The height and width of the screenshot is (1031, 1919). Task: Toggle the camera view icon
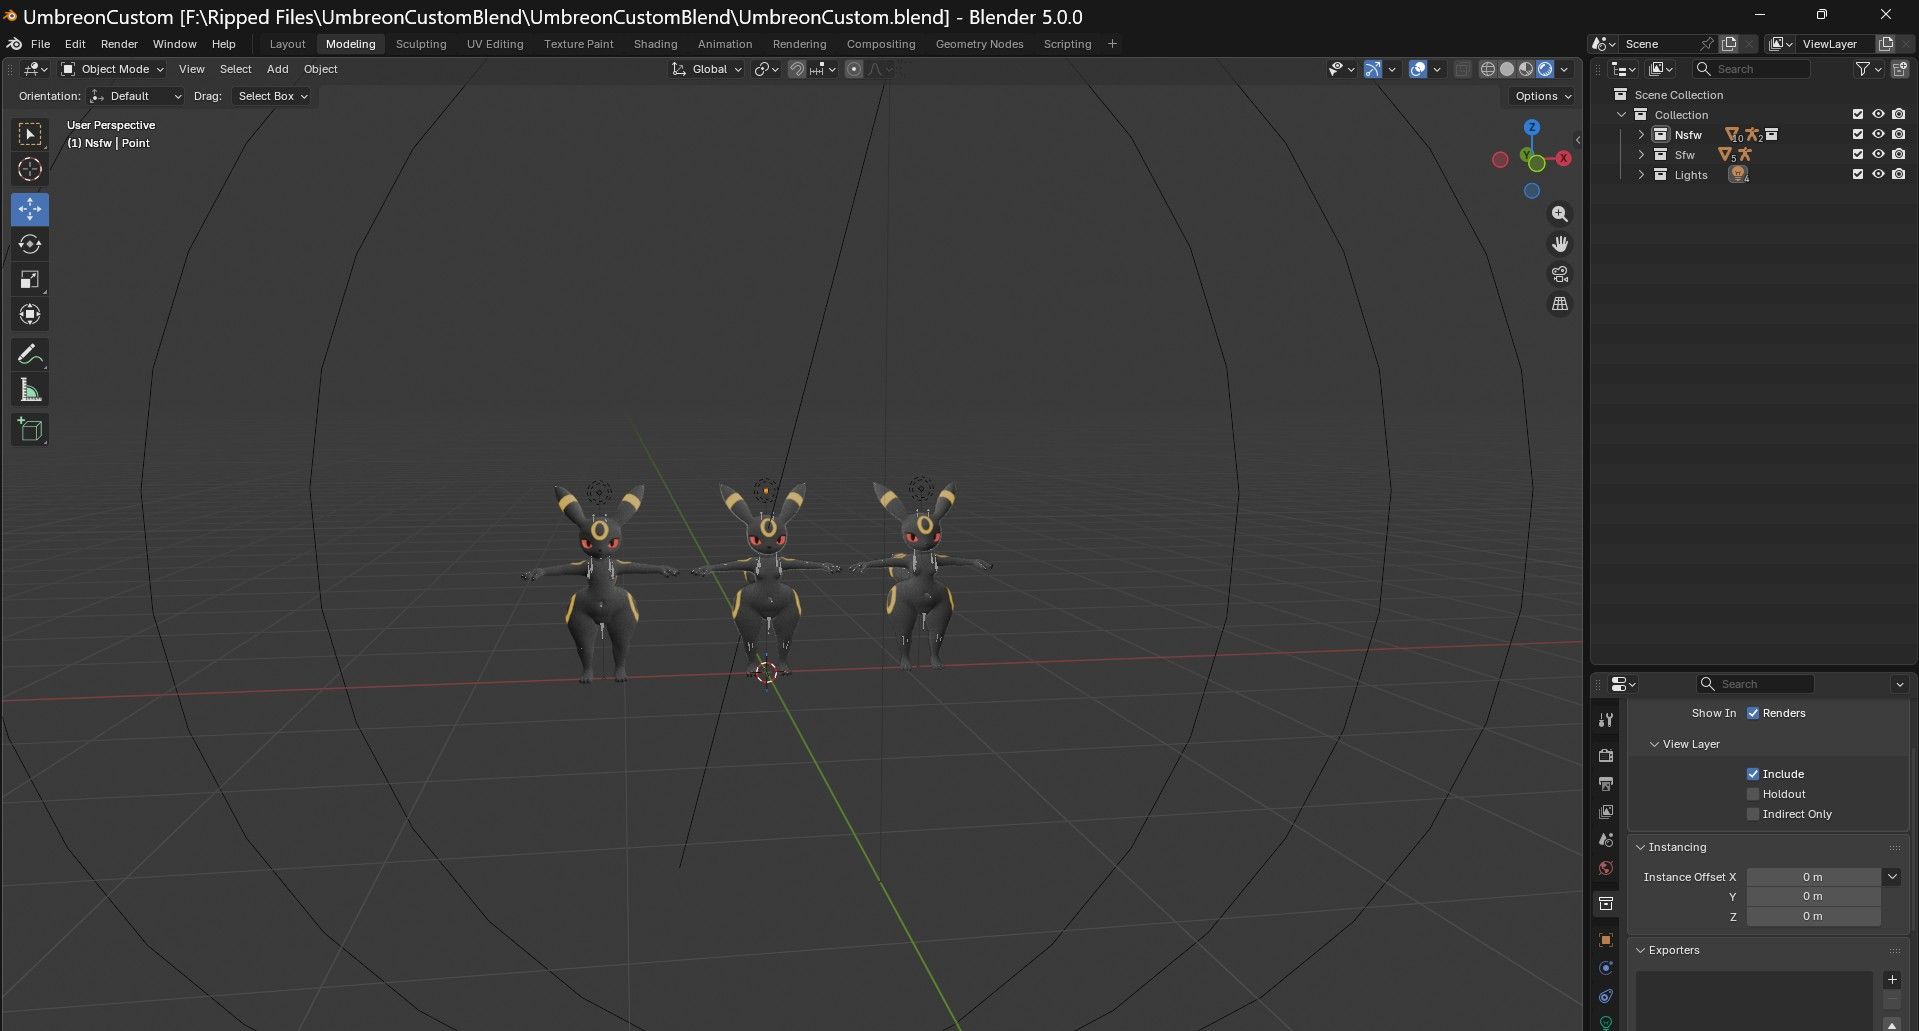(x=1560, y=274)
